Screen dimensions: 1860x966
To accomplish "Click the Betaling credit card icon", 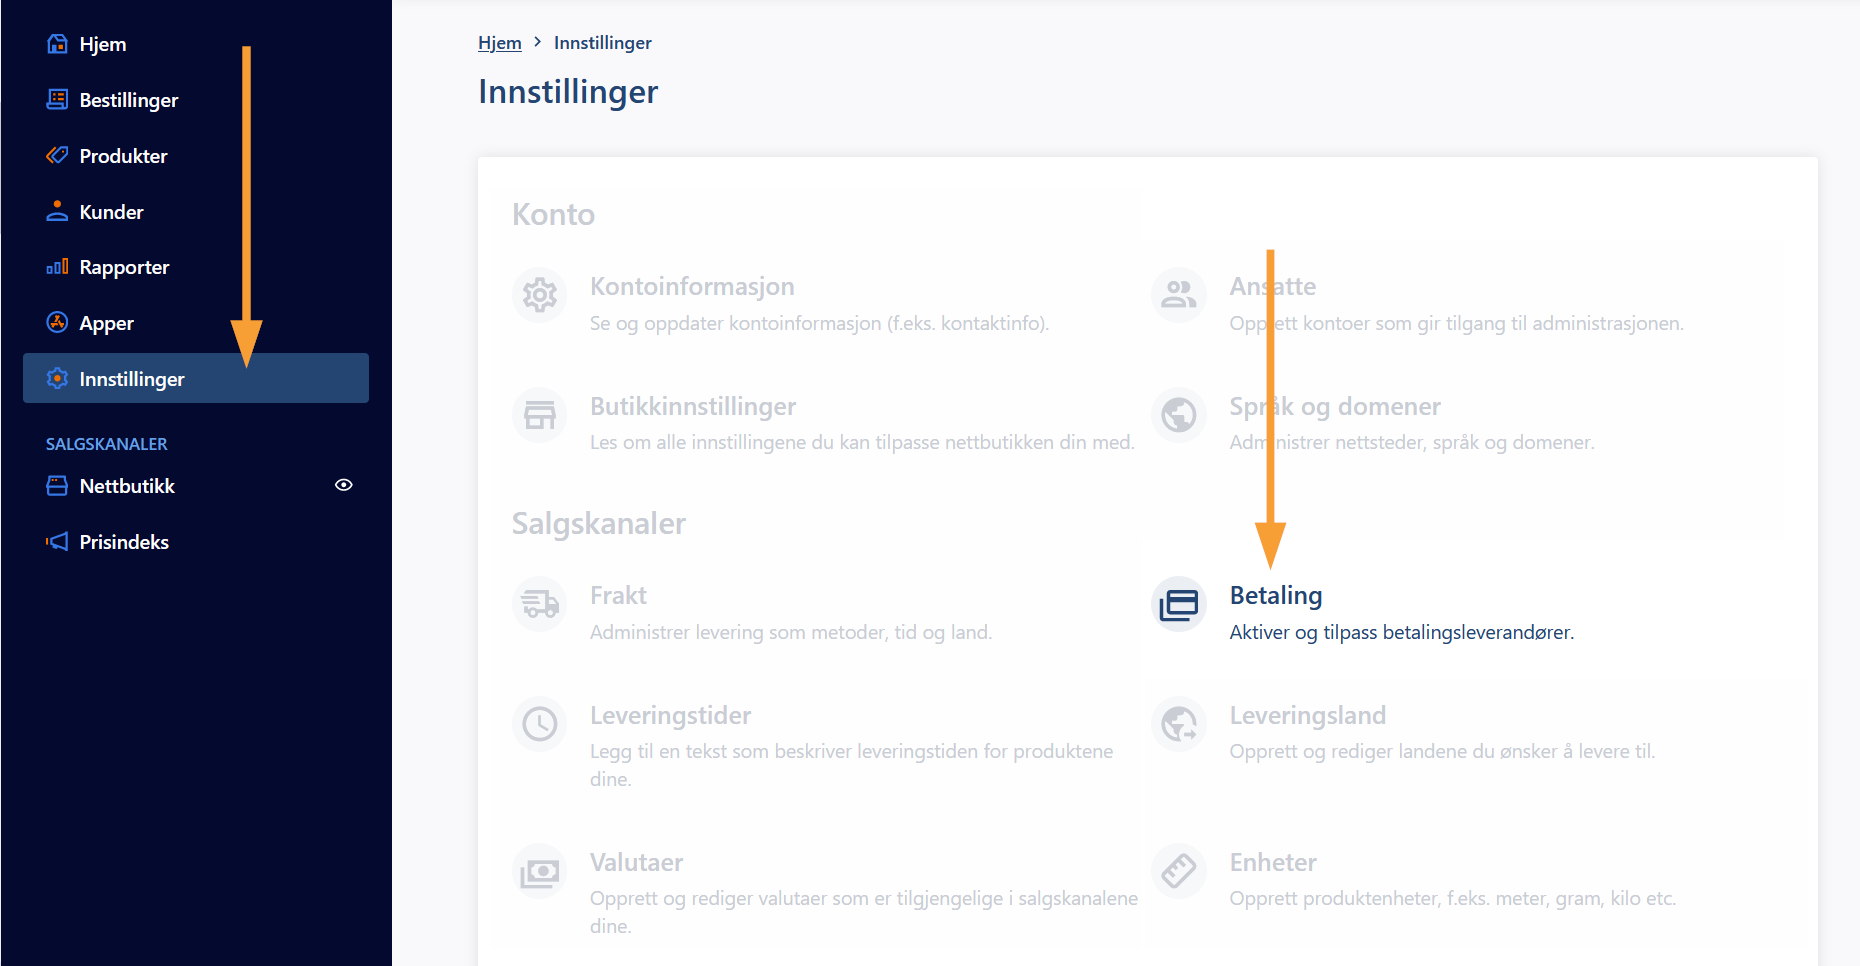I will click(x=1179, y=604).
